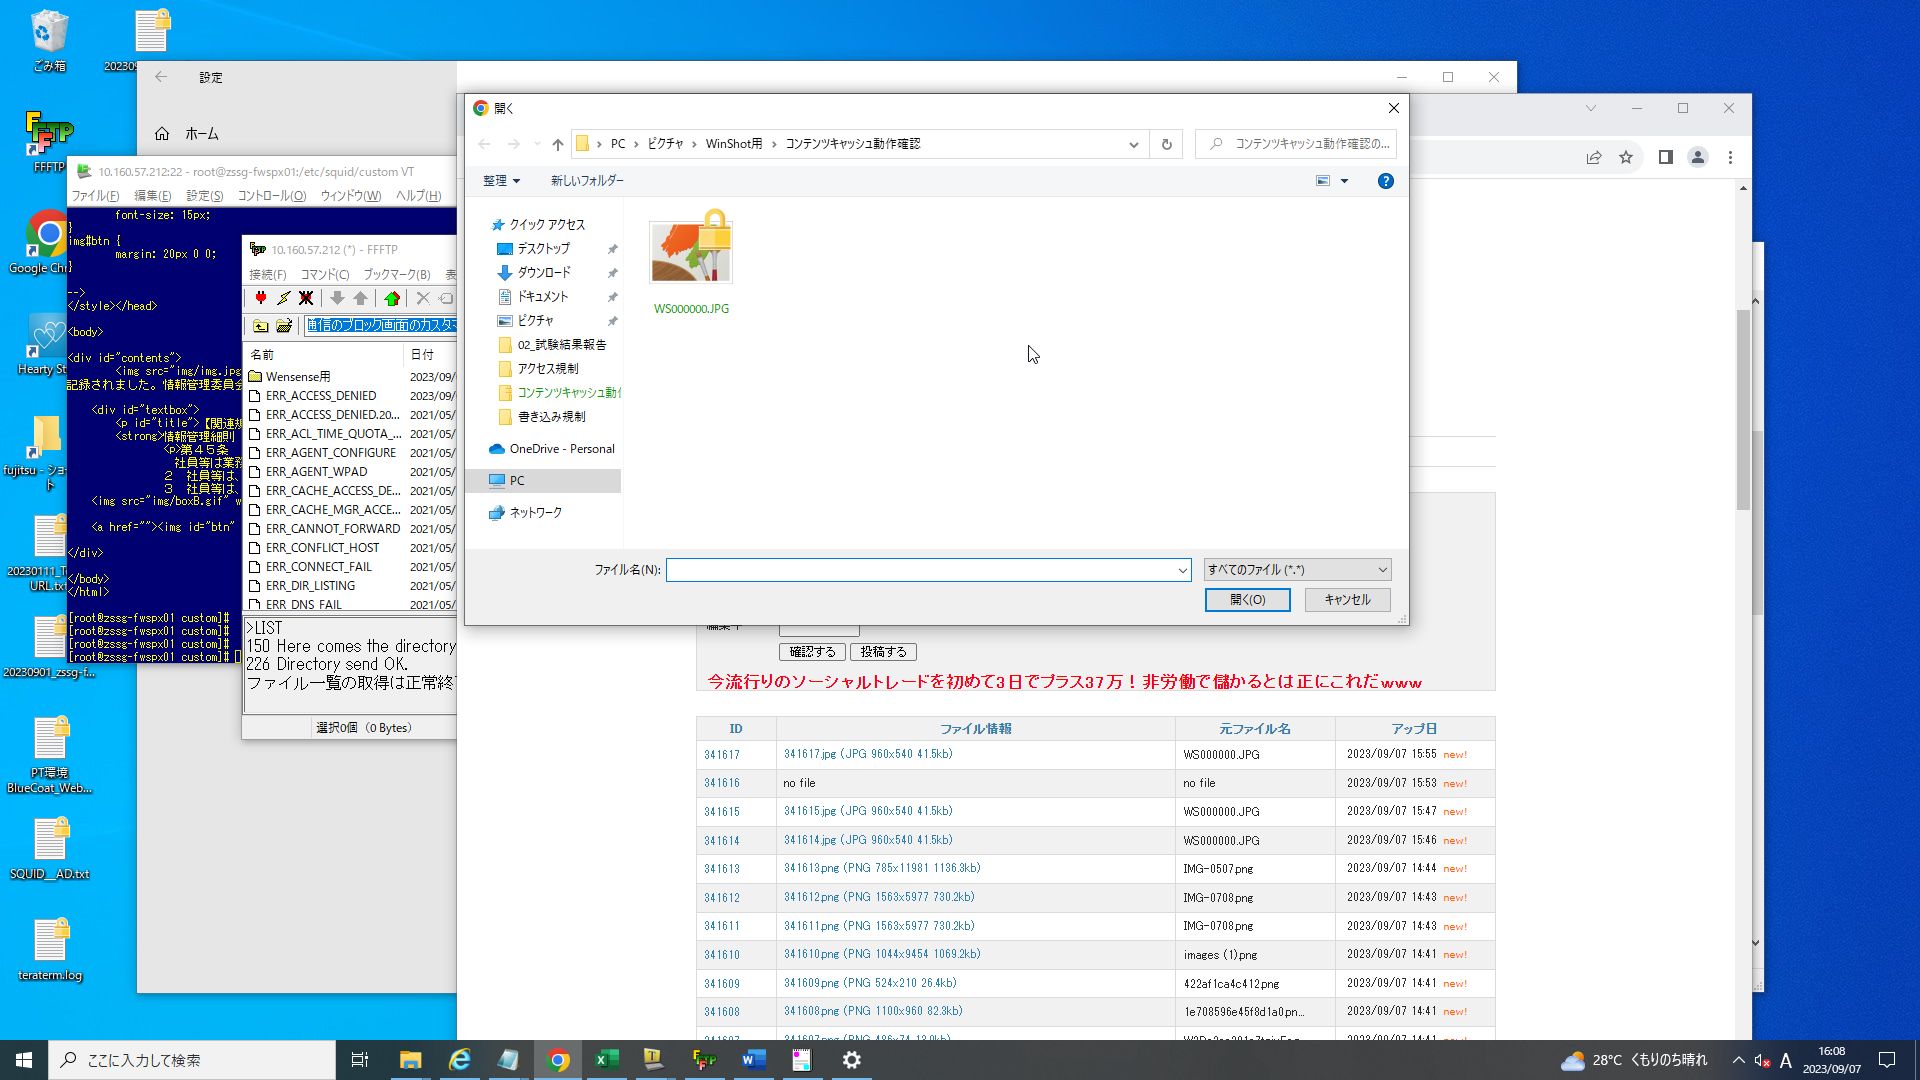
Task: Click the Recycle Bin desktop icon
Action: pyautogui.click(x=49, y=40)
